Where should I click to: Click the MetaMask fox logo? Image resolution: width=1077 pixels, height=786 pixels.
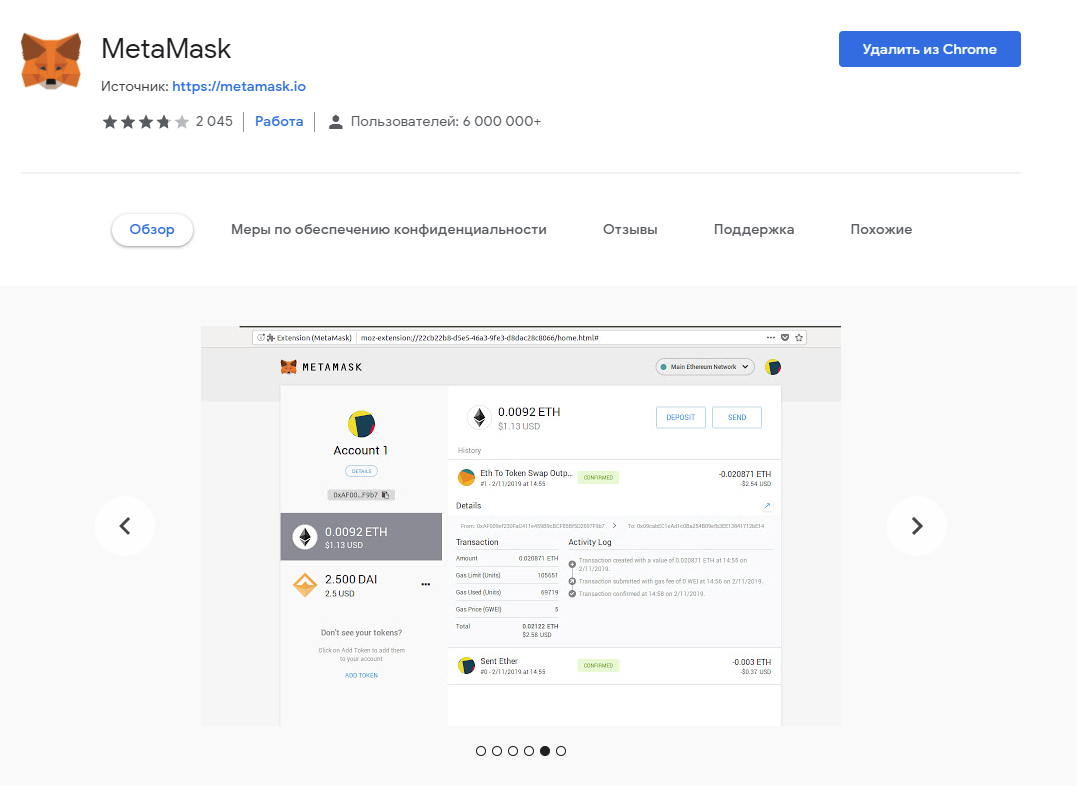tap(51, 60)
